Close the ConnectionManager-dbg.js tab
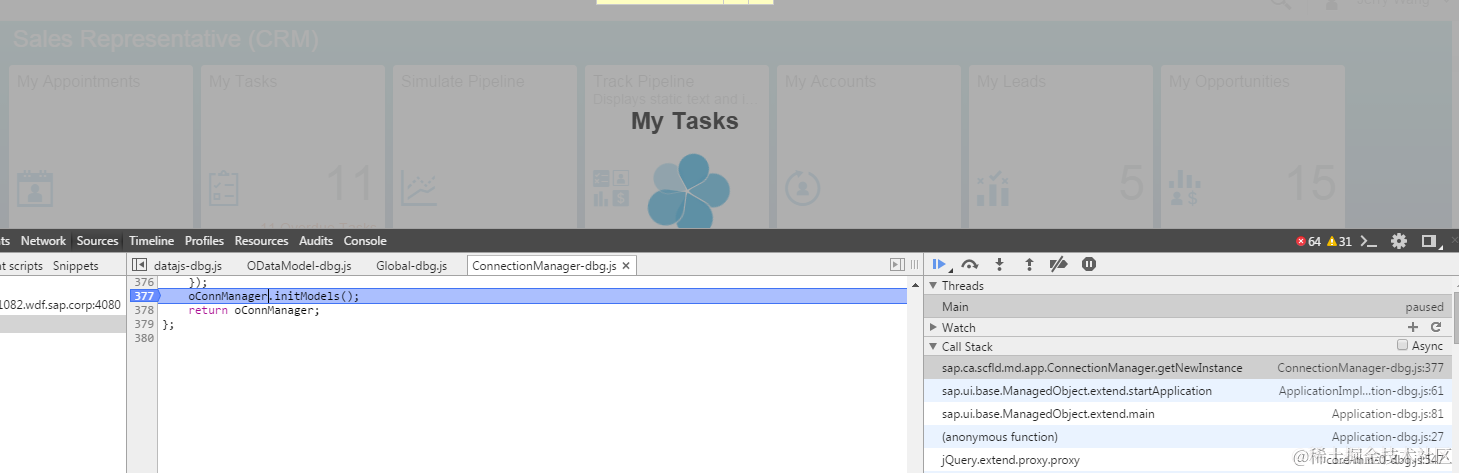The image size is (1459, 473). point(626,266)
